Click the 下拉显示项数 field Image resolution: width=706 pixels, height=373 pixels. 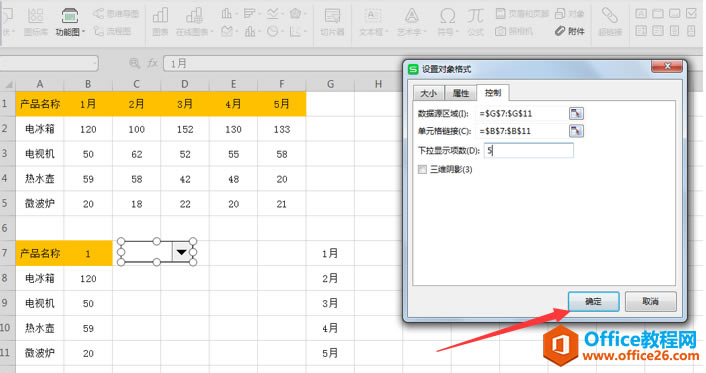pyautogui.click(x=529, y=150)
